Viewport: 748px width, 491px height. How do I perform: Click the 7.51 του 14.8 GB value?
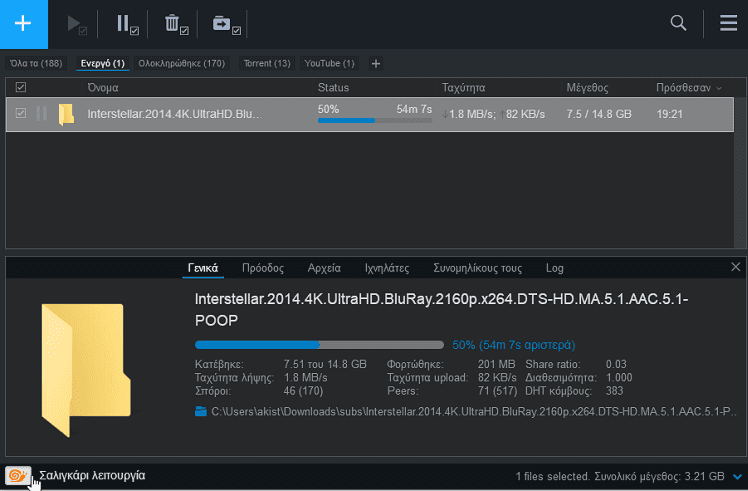[325, 364]
